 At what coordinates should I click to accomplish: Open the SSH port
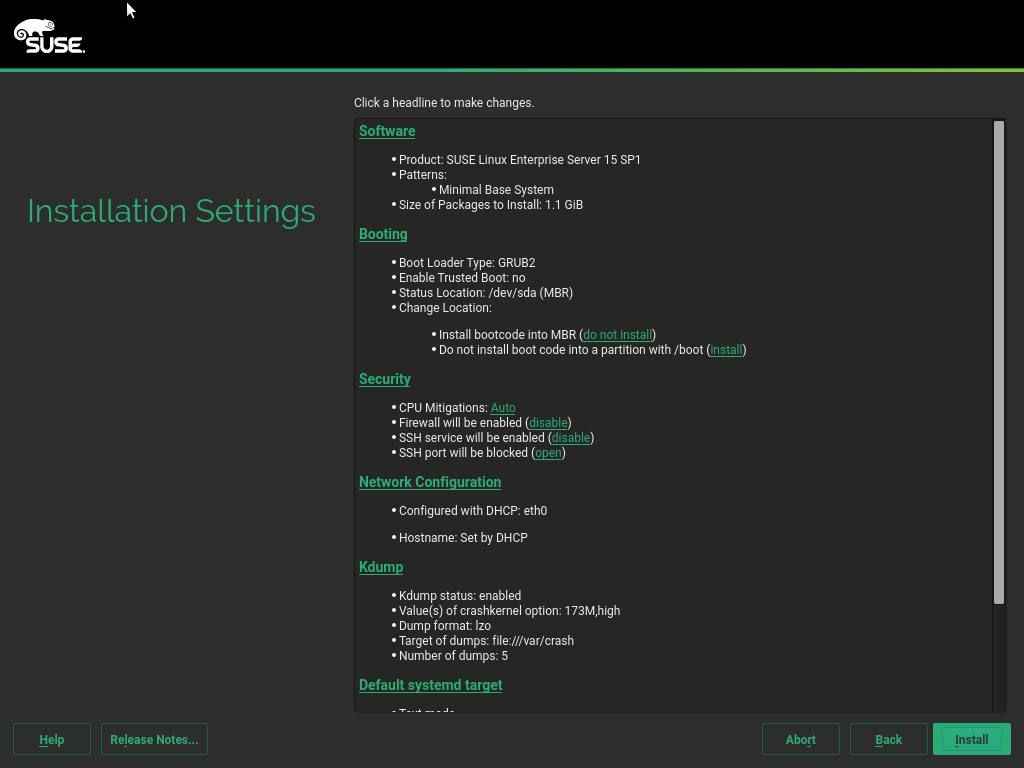click(x=549, y=453)
